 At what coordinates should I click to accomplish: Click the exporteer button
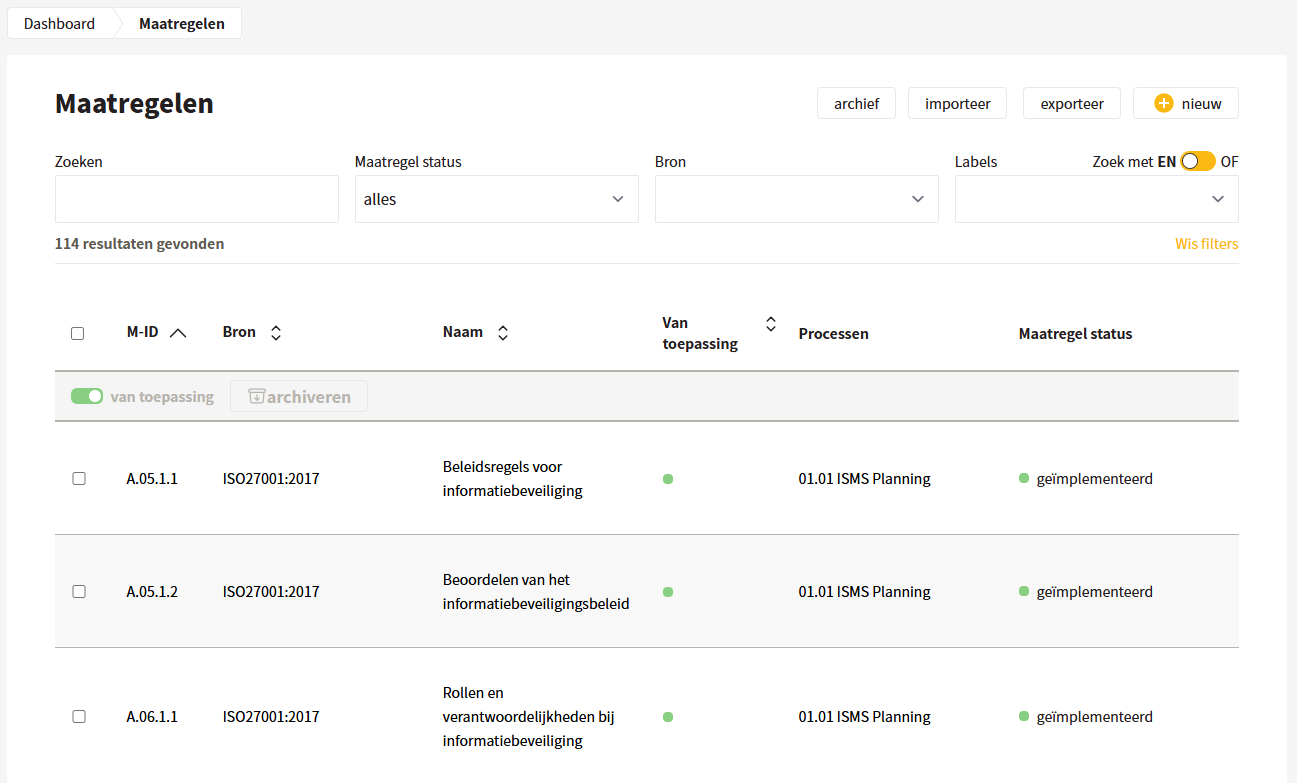pos(1072,103)
